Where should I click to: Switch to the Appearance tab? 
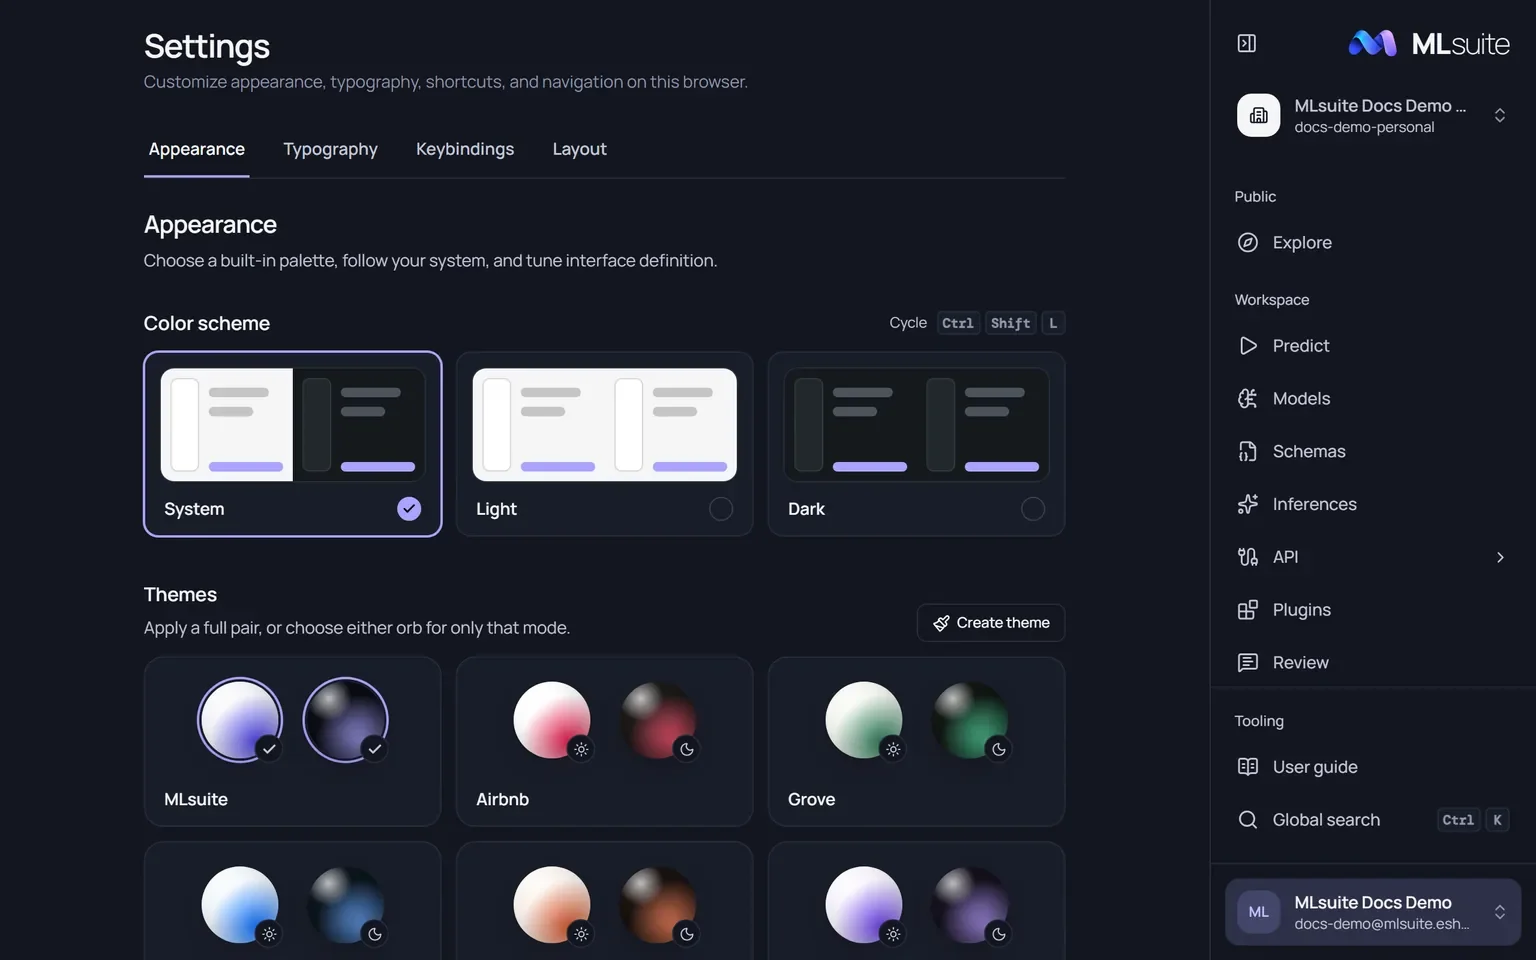[x=197, y=149]
